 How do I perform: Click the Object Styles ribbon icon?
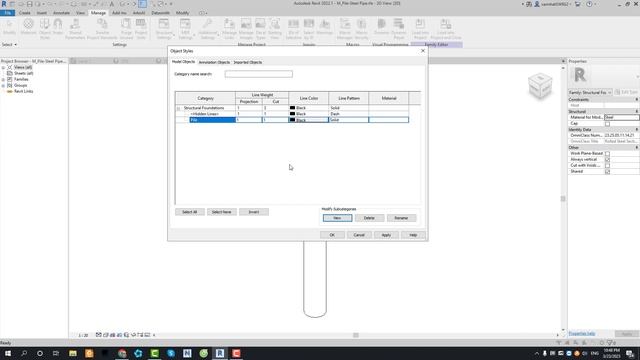(45, 28)
